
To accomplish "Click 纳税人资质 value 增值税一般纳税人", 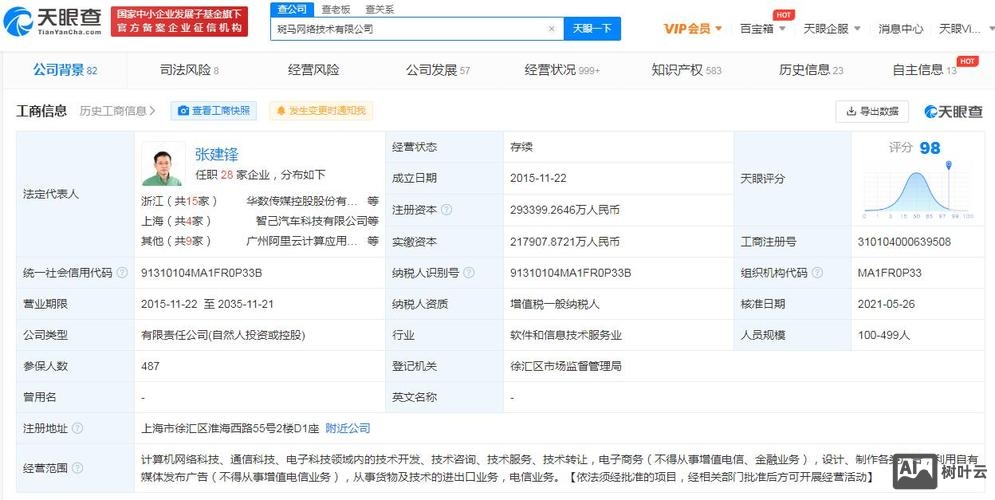I will pyautogui.click(x=555, y=304).
